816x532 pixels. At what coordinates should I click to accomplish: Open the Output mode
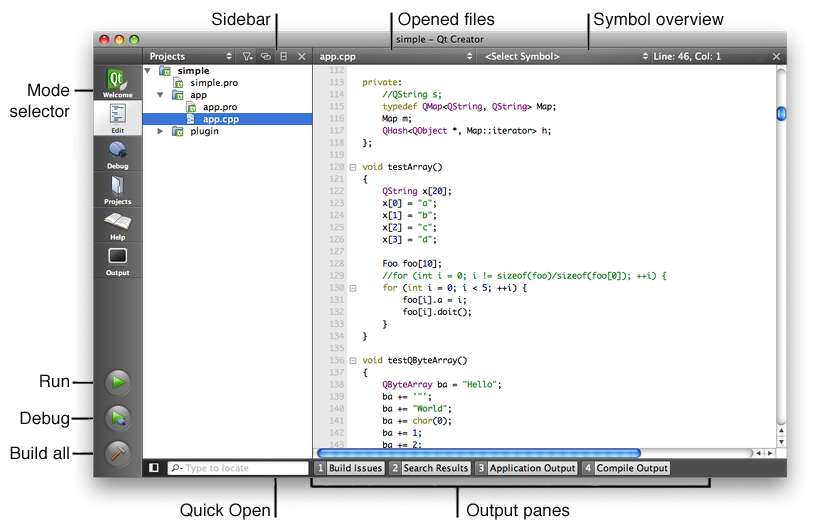click(118, 261)
